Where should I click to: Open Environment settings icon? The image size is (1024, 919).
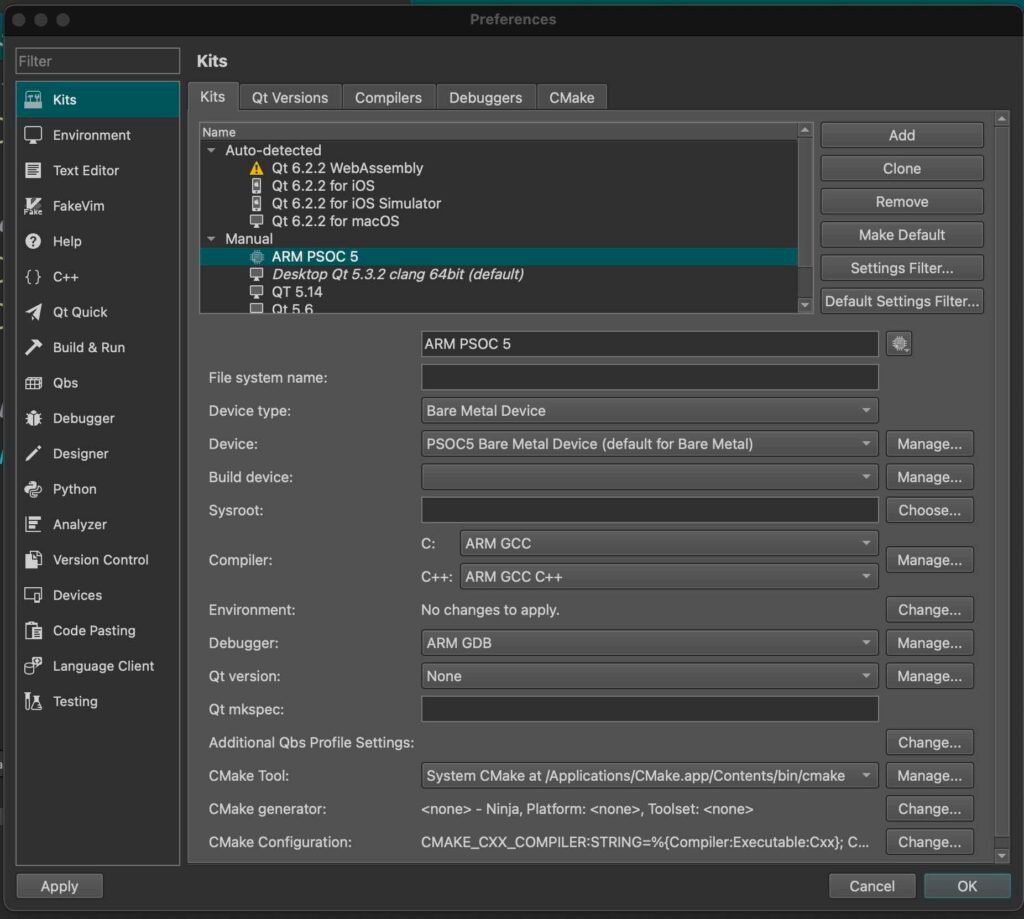pyautogui.click(x=33, y=135)
